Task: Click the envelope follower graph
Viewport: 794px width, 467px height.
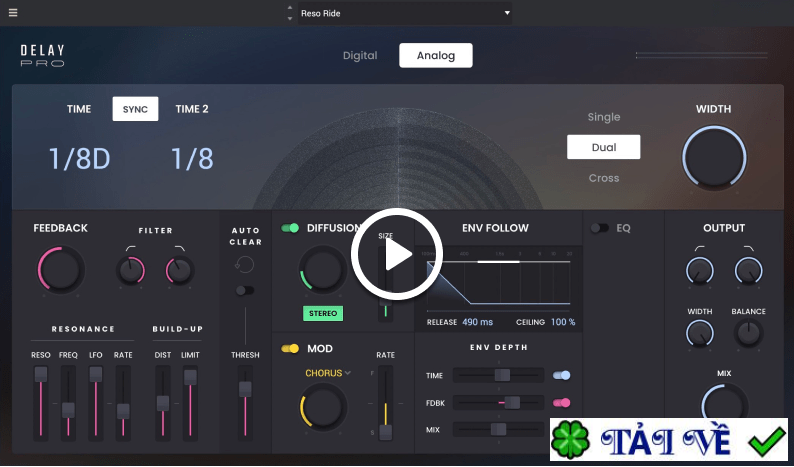Action: tap(498, 281)
